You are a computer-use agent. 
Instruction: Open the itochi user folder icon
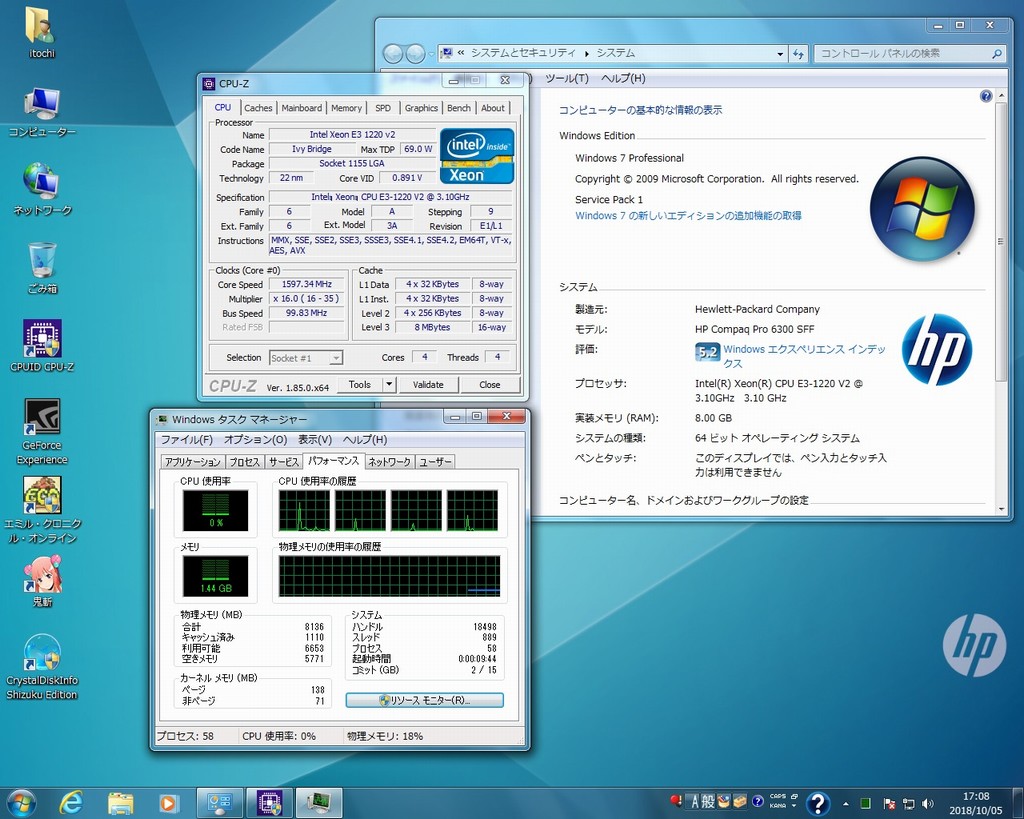pos(41,31)
